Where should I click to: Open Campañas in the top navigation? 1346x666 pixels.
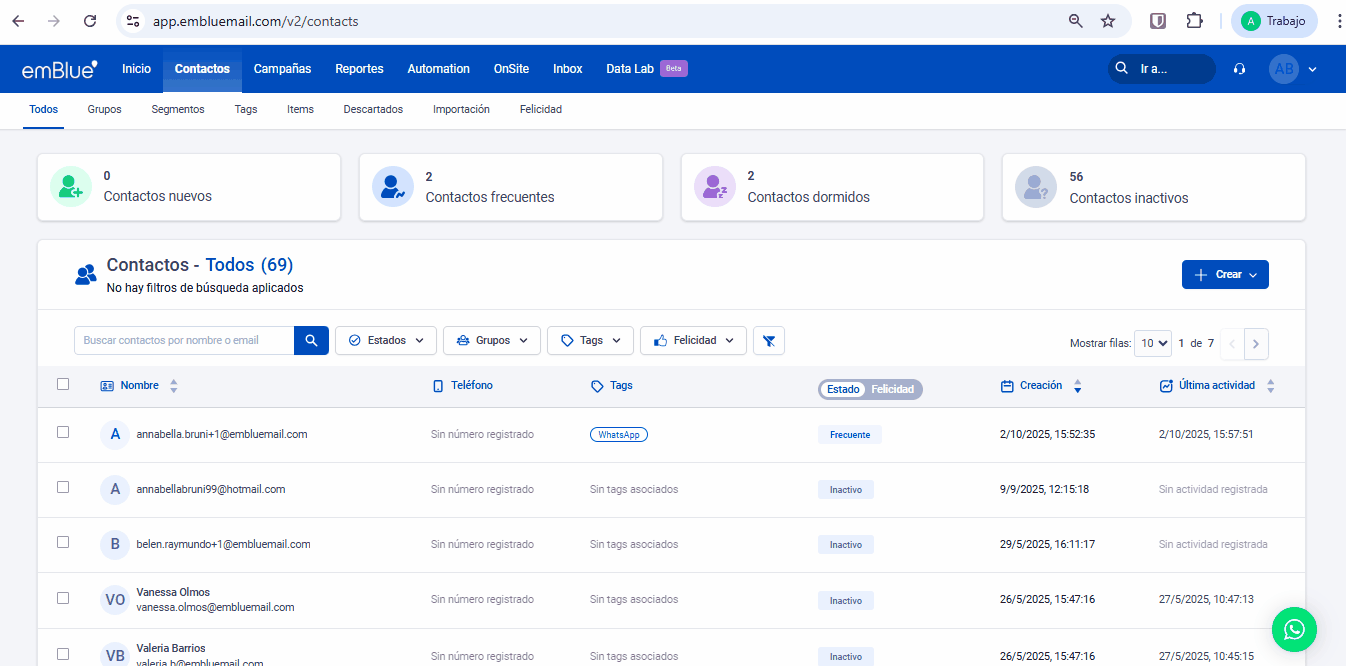coord(282,69)
